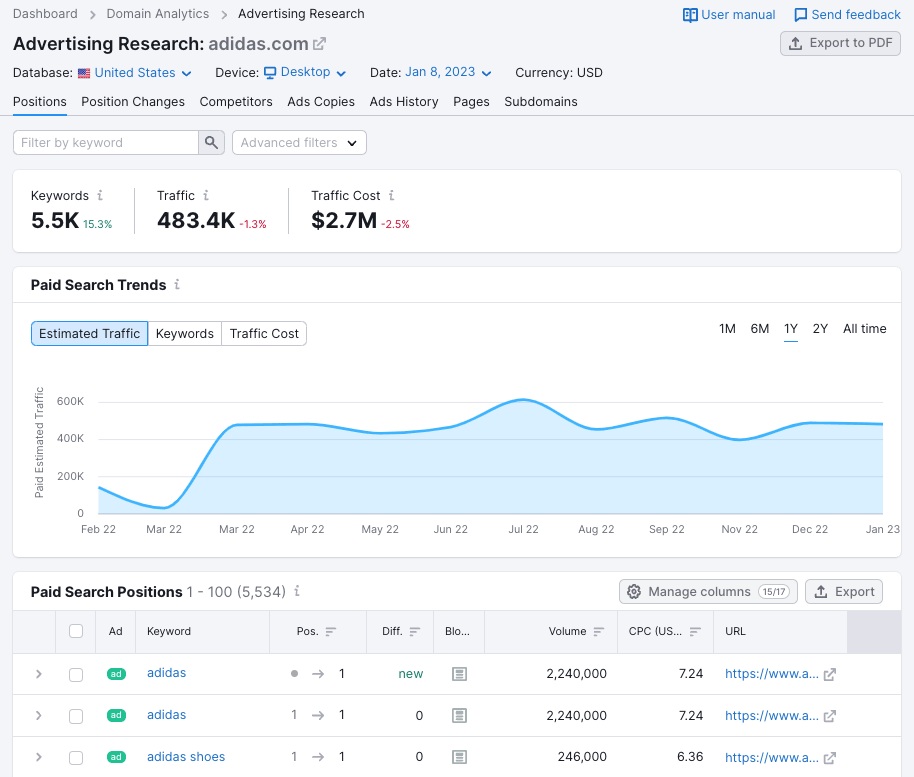The width and height of the screenshot is (914, 777).
Task: Check the second adidas row checkbox
Action: [76, 716]
